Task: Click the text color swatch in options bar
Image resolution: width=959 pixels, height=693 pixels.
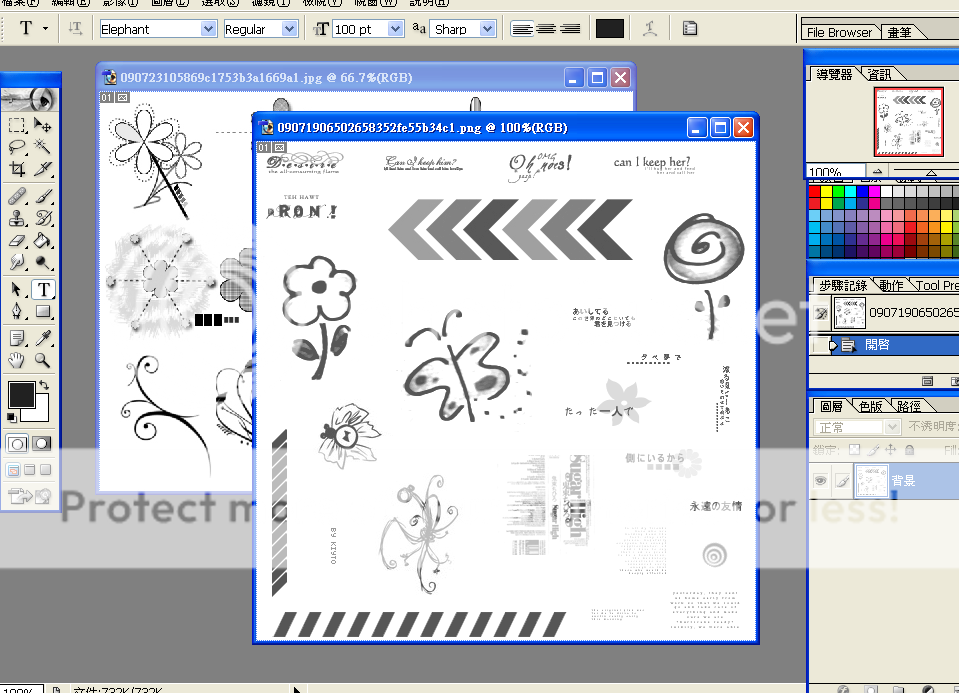Action: (609, 29)
